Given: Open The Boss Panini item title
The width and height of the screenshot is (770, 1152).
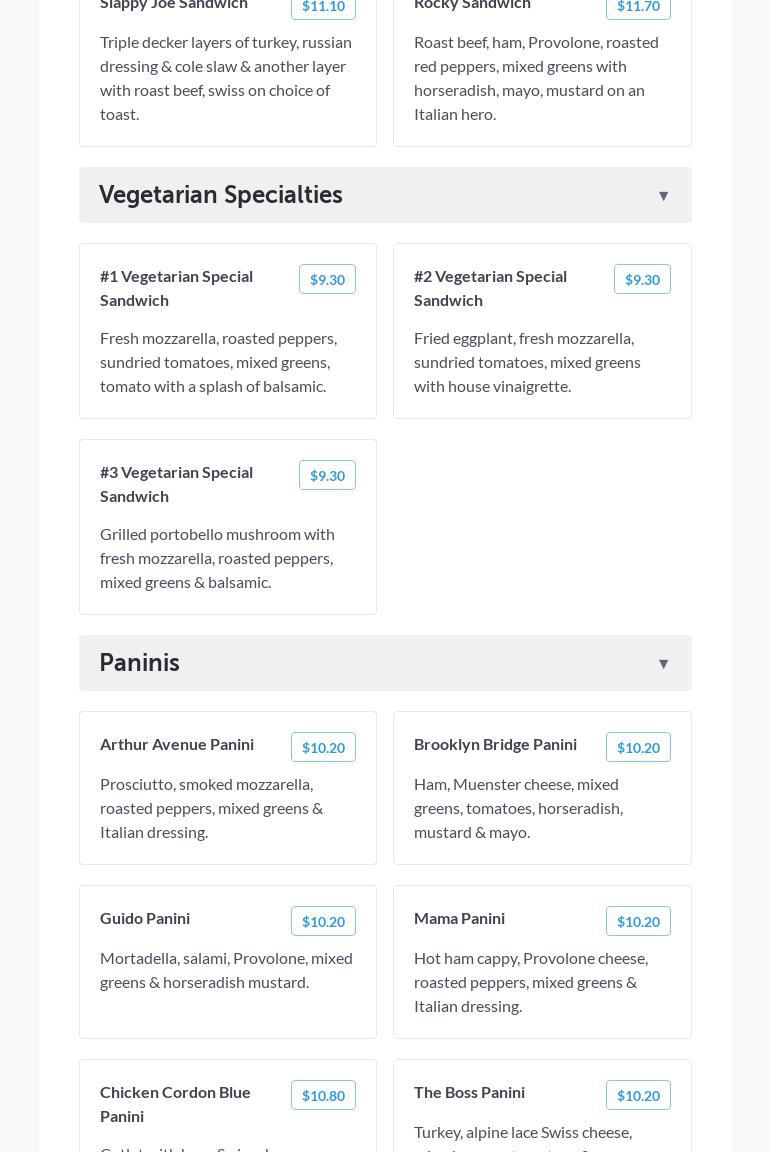Looking at the screenshot, I should 469,1092.
